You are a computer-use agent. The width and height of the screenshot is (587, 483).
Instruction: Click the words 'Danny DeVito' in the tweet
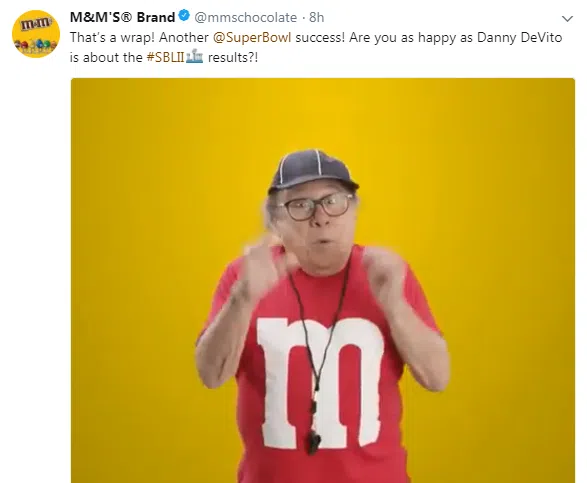click(x=520, y=37)
